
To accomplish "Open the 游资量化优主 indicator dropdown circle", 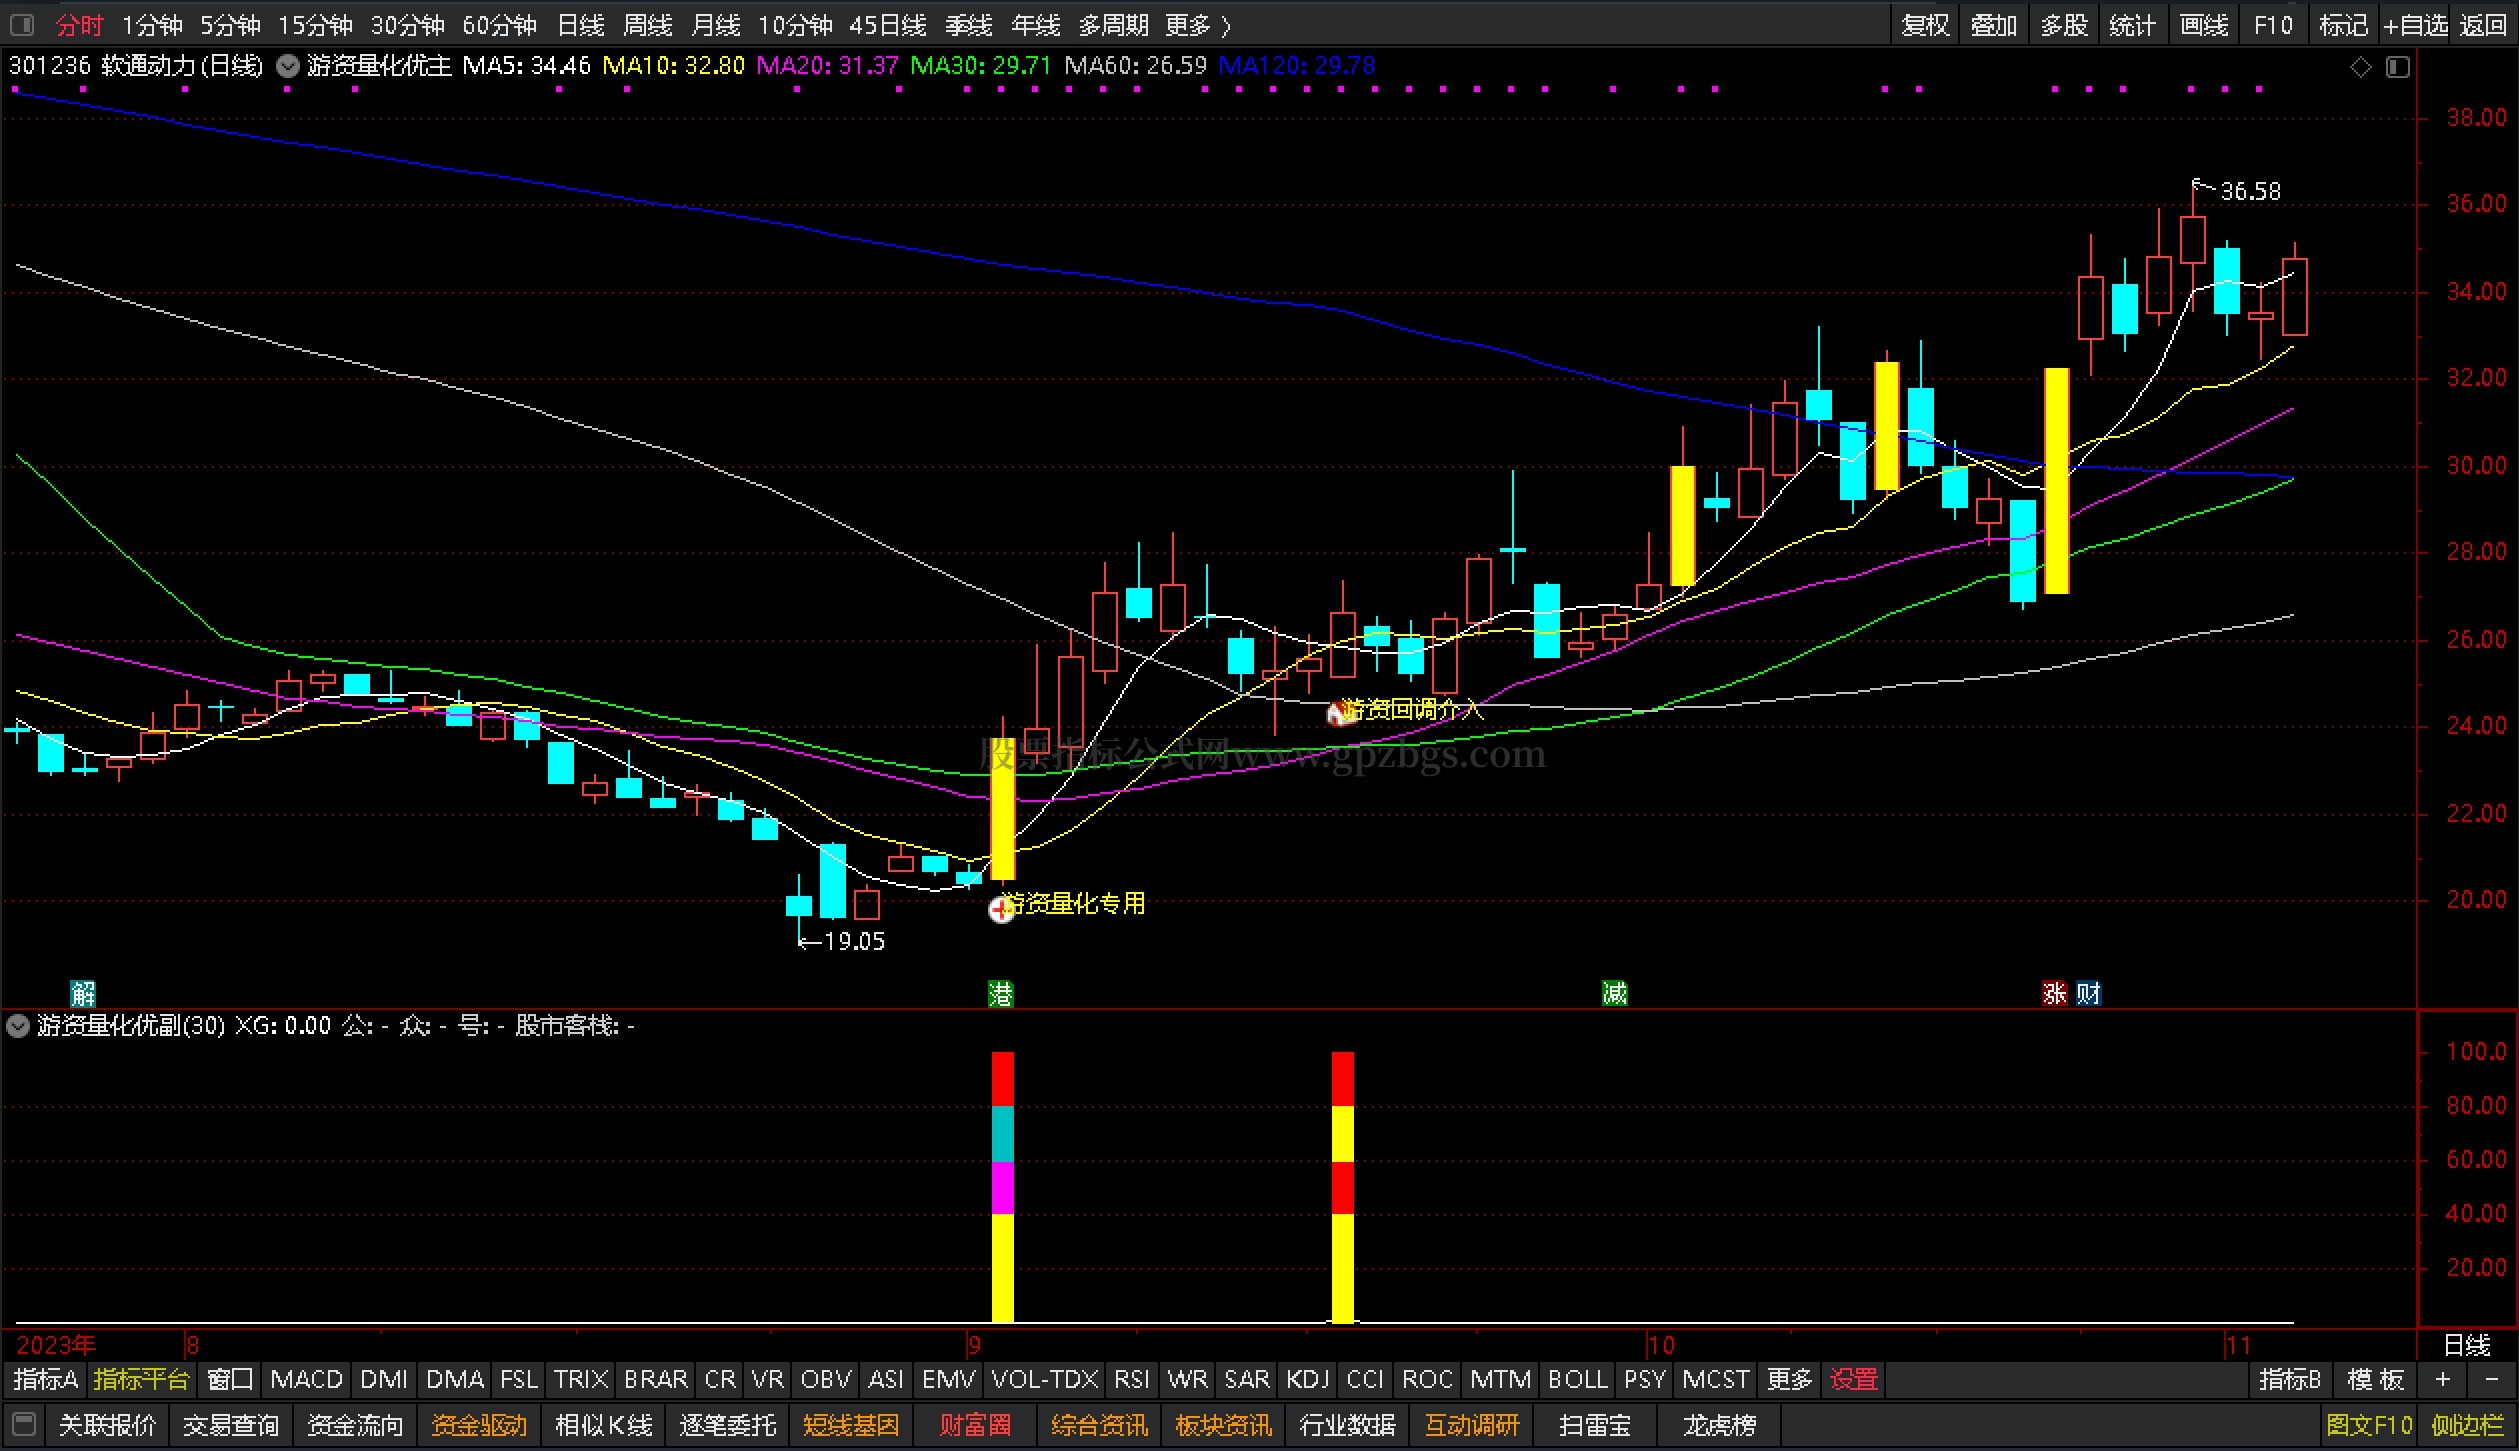I will click(288, 66).
